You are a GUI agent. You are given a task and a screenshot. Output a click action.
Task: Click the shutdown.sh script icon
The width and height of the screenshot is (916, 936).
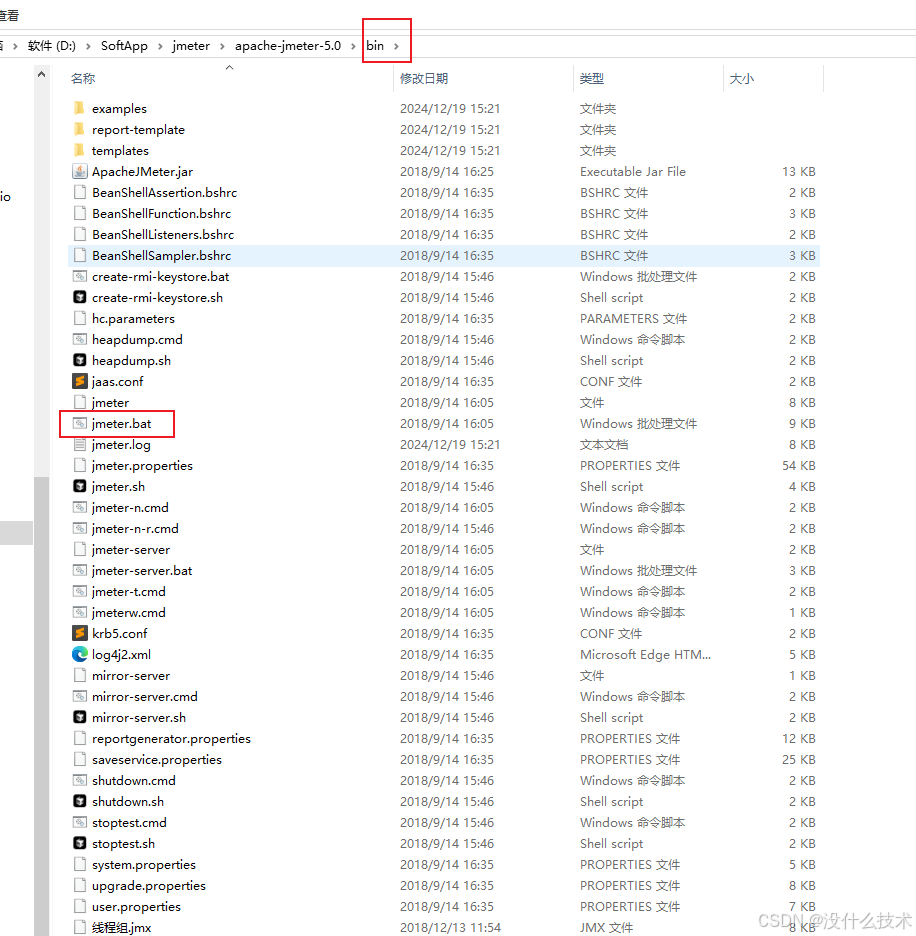click(x=79, y=801)
